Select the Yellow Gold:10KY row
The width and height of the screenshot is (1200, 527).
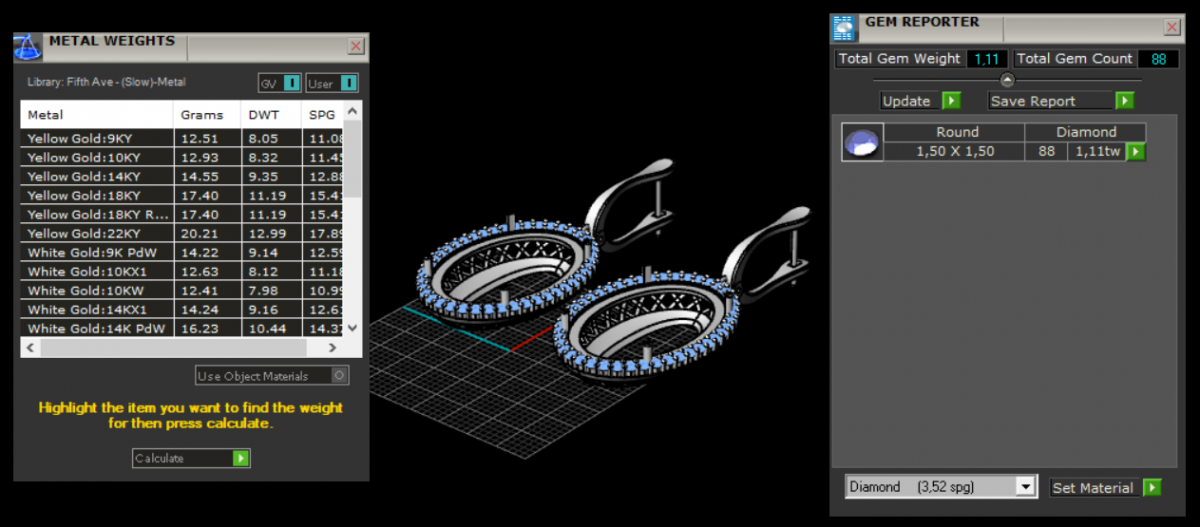182,158
